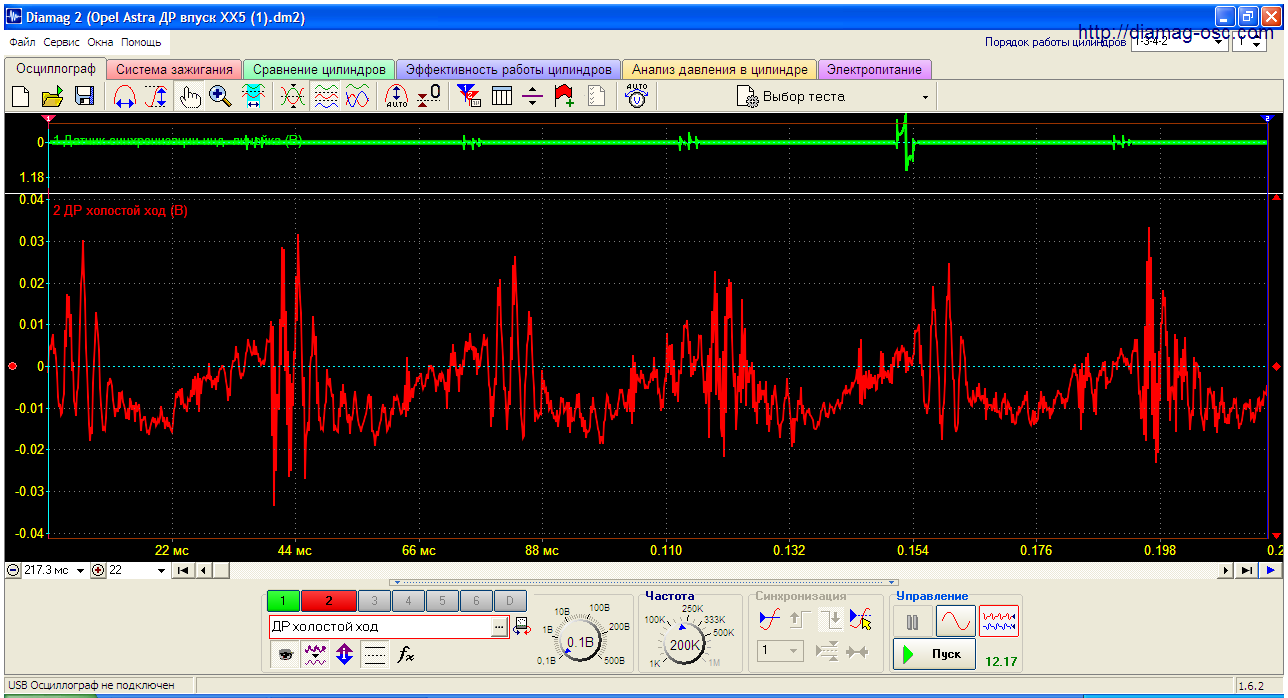This screenshot has height=698, width=1288.
Task: Click the overlaid red-blue waves icon
Action: (357, 97)
